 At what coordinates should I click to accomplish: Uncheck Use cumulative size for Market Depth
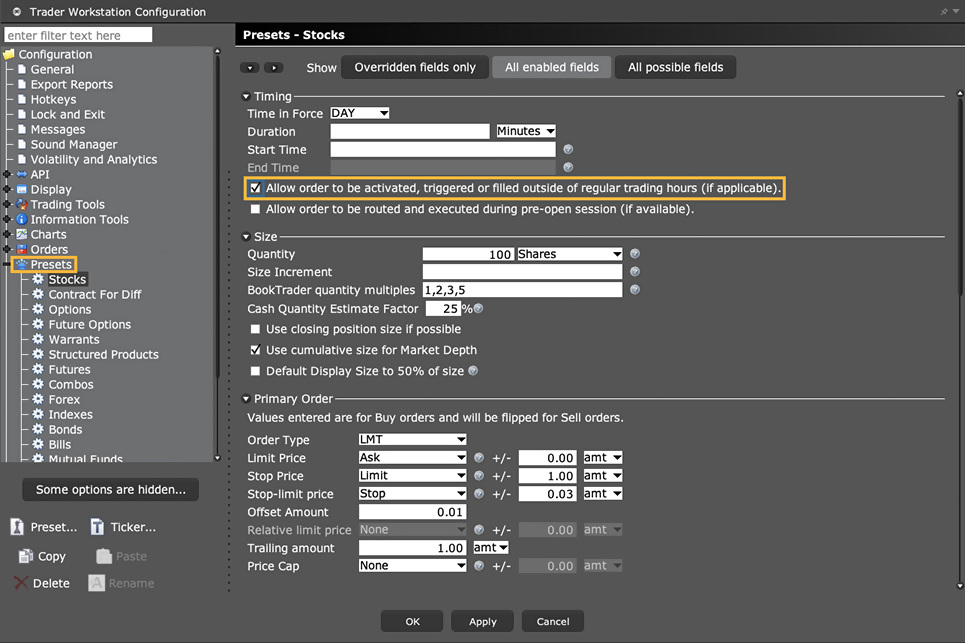pos(256,350)
